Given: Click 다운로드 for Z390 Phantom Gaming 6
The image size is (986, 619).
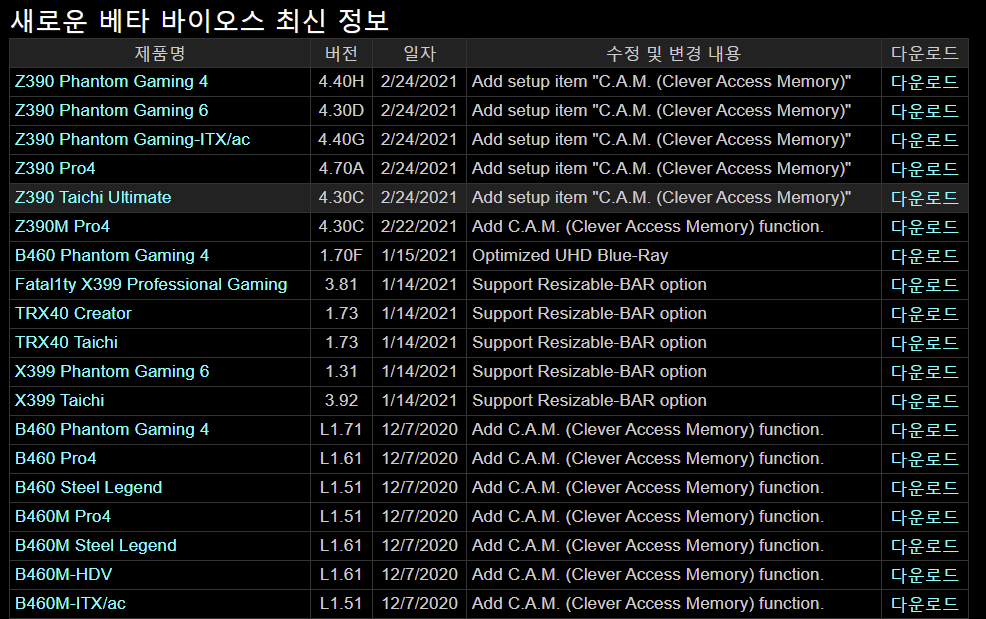Looking at the screenshot, I should pos(924,111).
